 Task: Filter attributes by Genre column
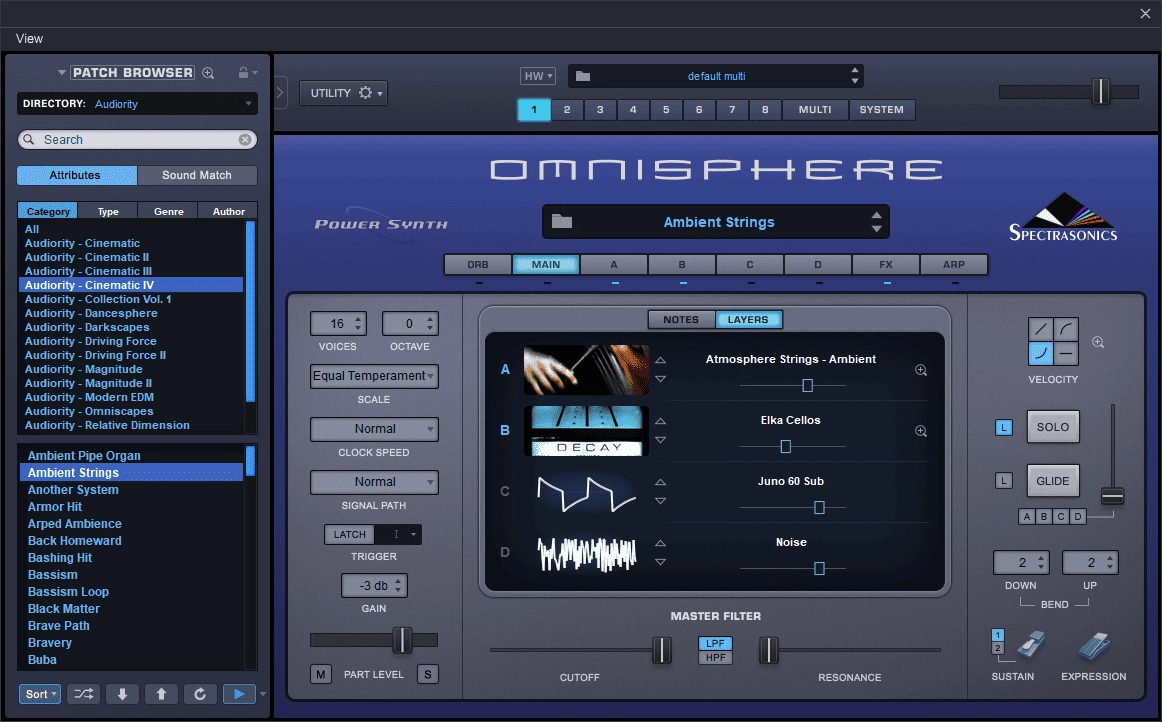pyautogui.click(x=168, y=211)
